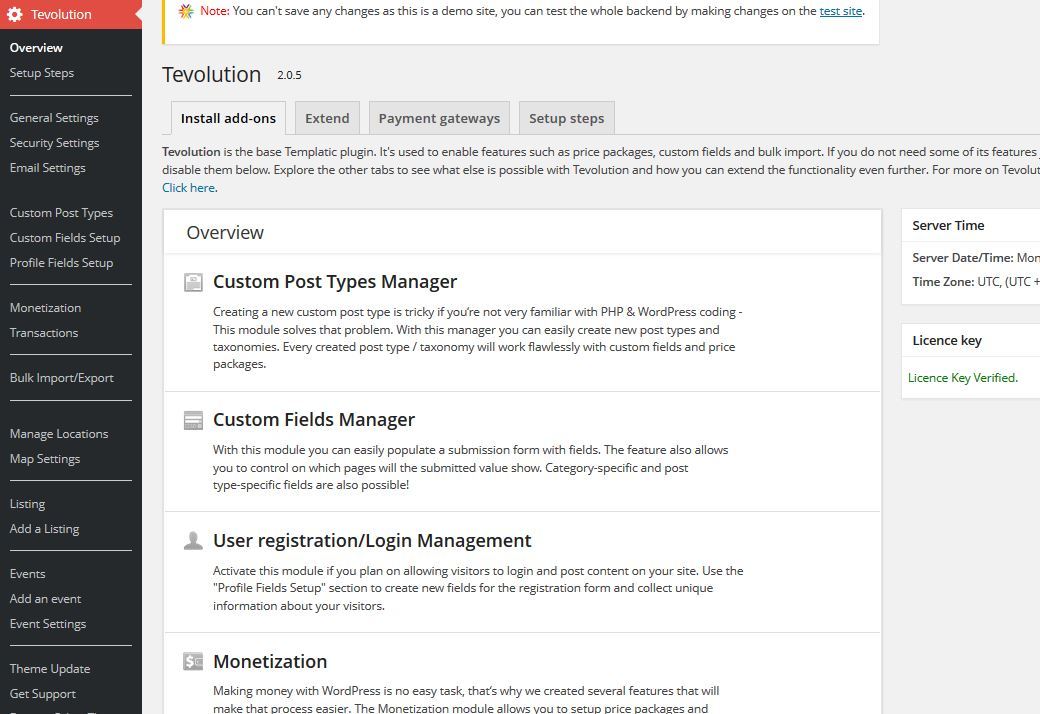Go to Theme Update
Image resolution: width=1040 pixels, height=714 pixels.
(x=50, y=669)
